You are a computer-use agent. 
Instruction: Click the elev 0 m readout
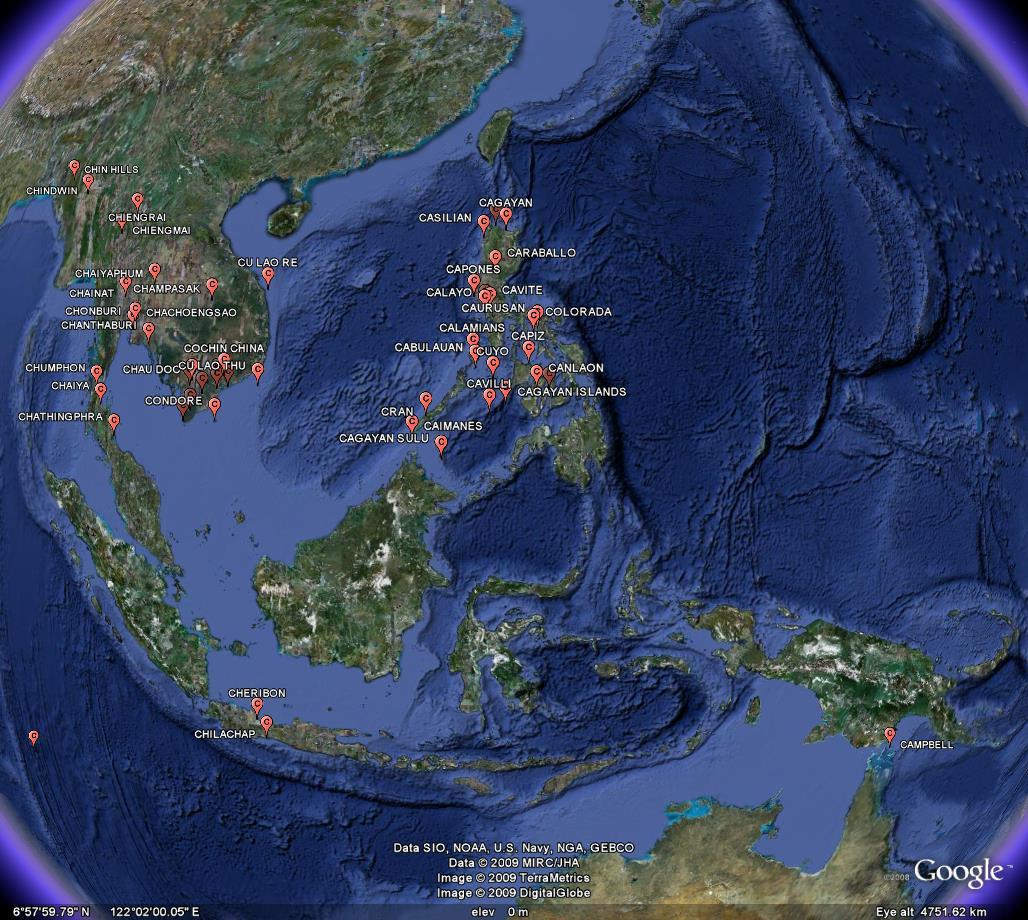[x=500, y=911]
